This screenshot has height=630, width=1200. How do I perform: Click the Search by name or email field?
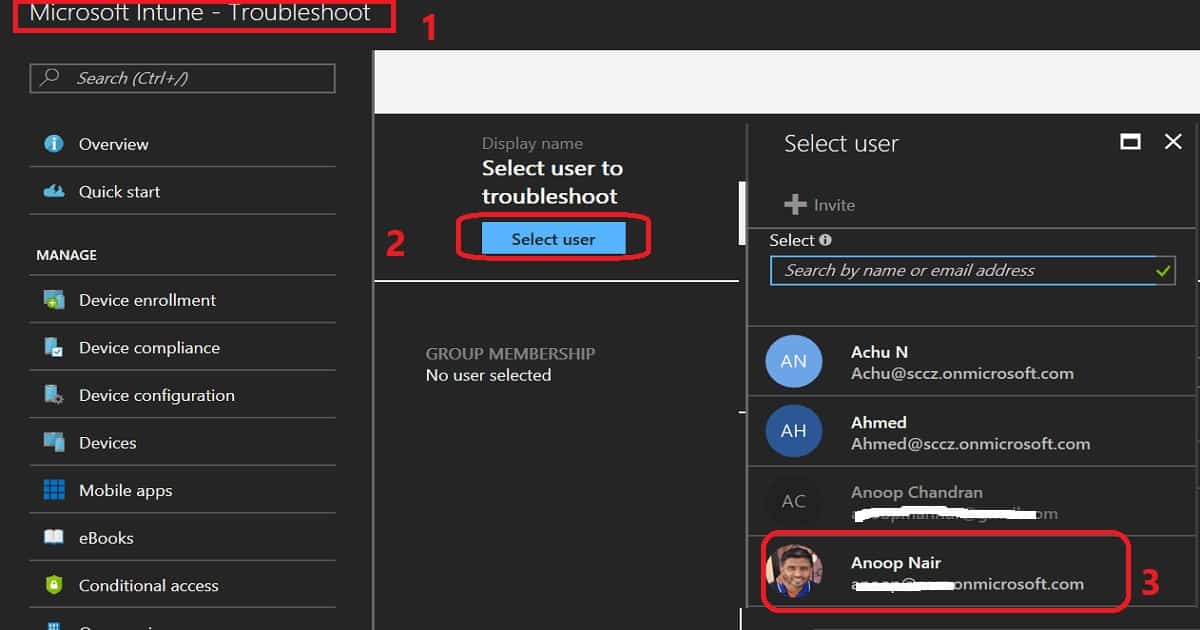click(x=973, y=270)
